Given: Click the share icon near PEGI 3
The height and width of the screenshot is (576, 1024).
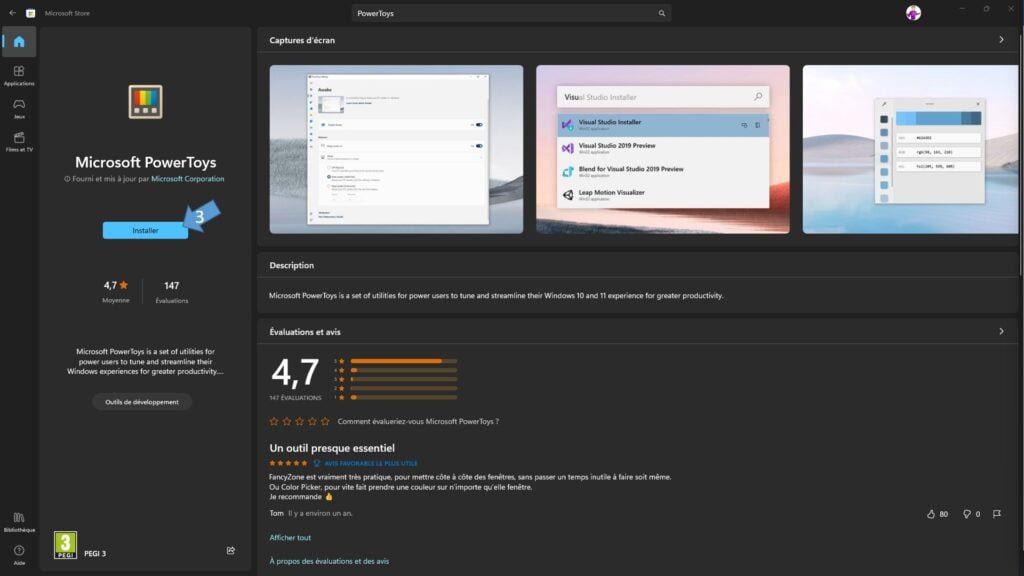Looking at the screenshot, I should [x=231, y=551].
